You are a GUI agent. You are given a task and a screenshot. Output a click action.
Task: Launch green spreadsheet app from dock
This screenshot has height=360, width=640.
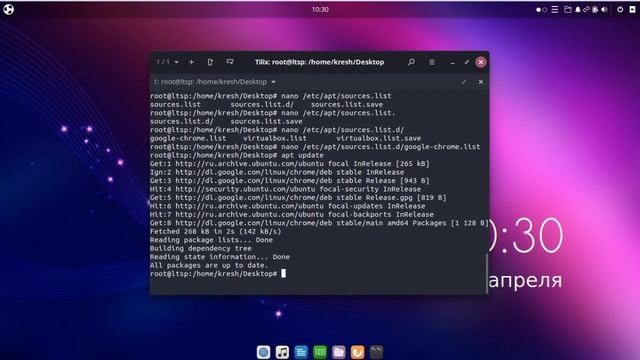coord(320,352)
